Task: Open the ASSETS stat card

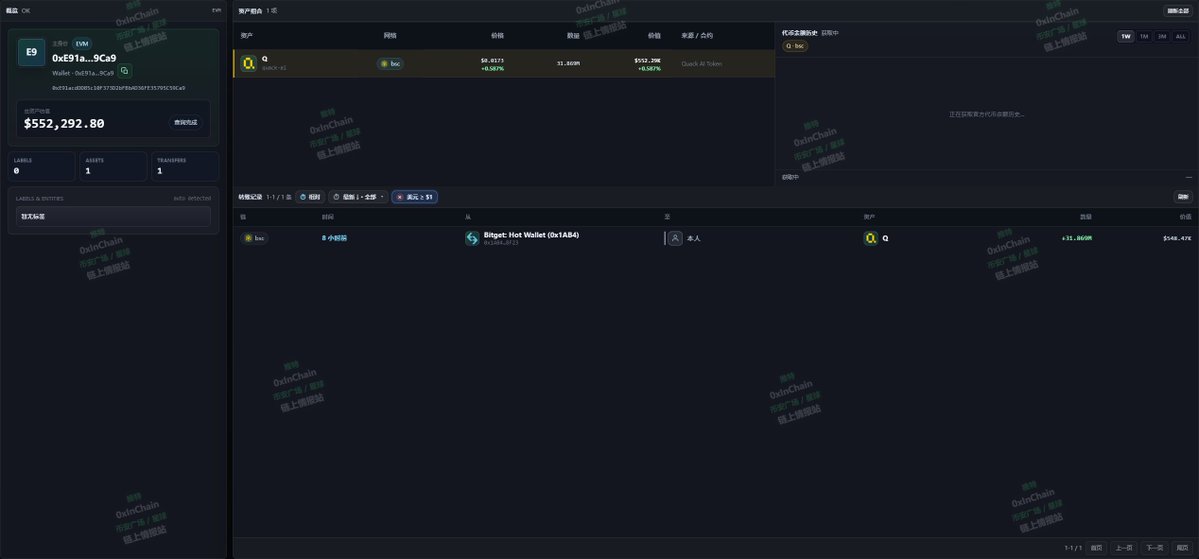Action: (113, 166)
